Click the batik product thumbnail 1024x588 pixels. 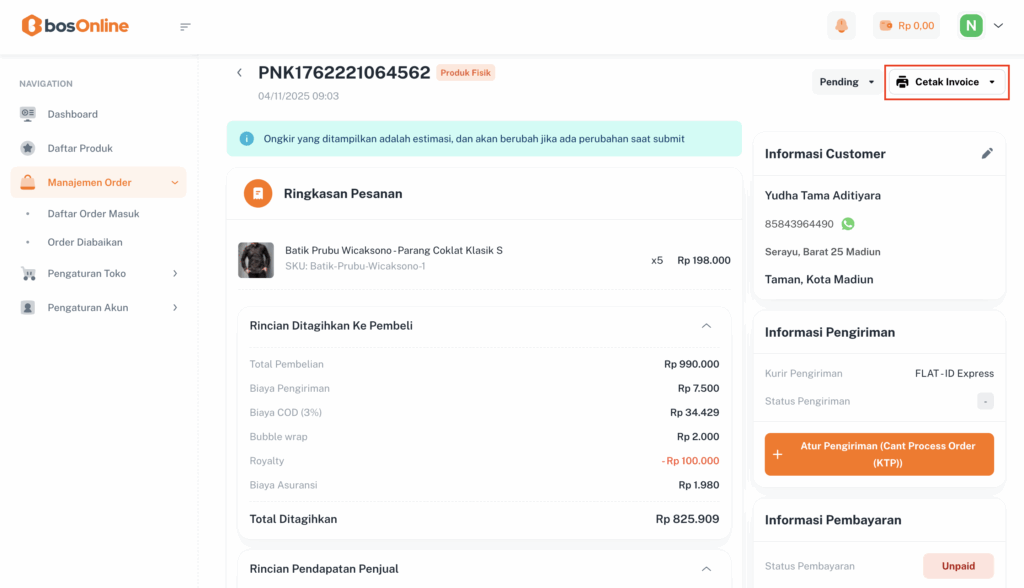256,260
